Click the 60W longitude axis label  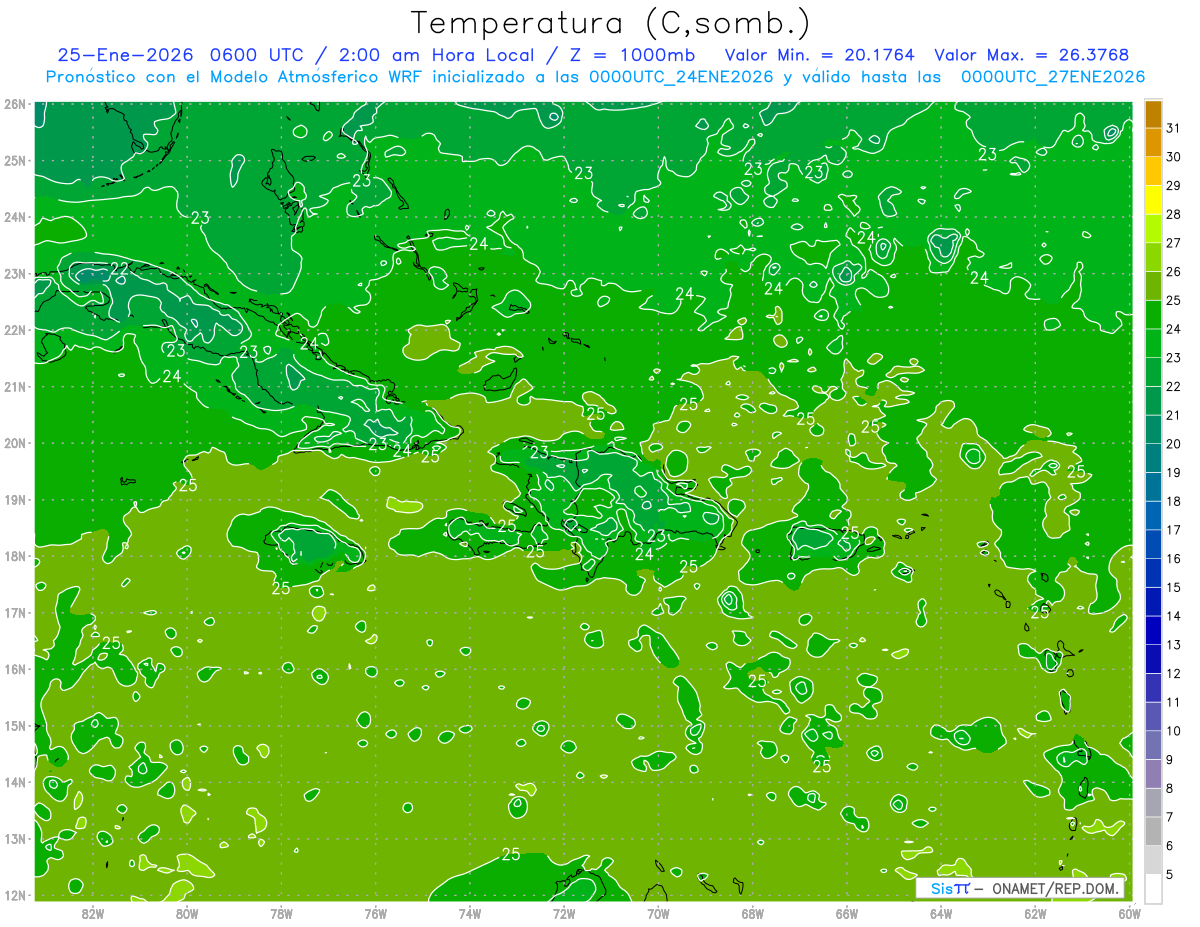(x=1130, y=912)
